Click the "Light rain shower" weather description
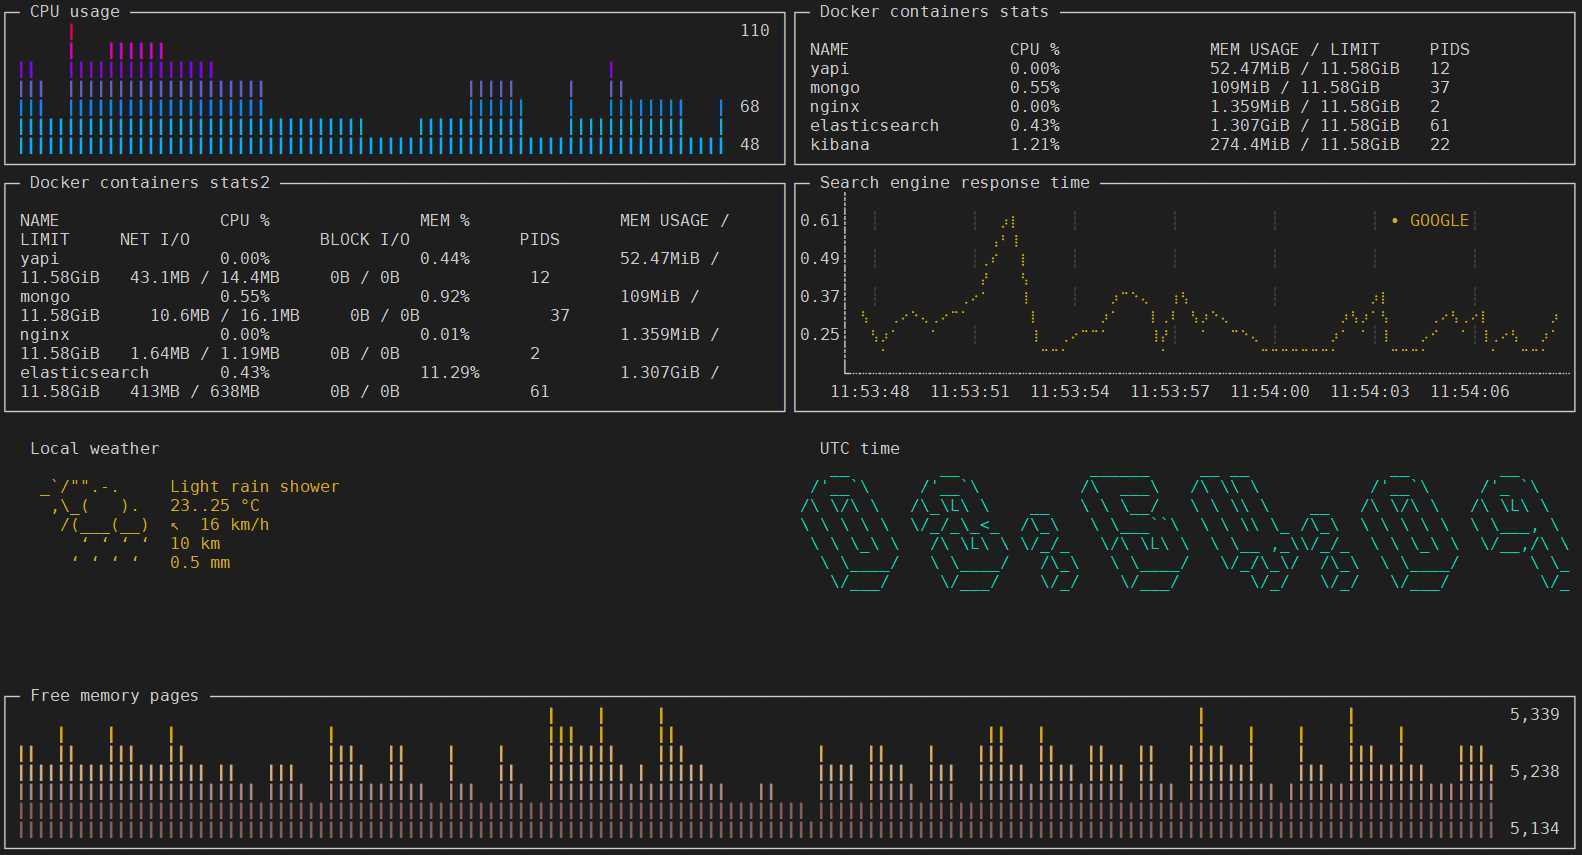This screenshot has height=855, width=1582. (255, 486)
